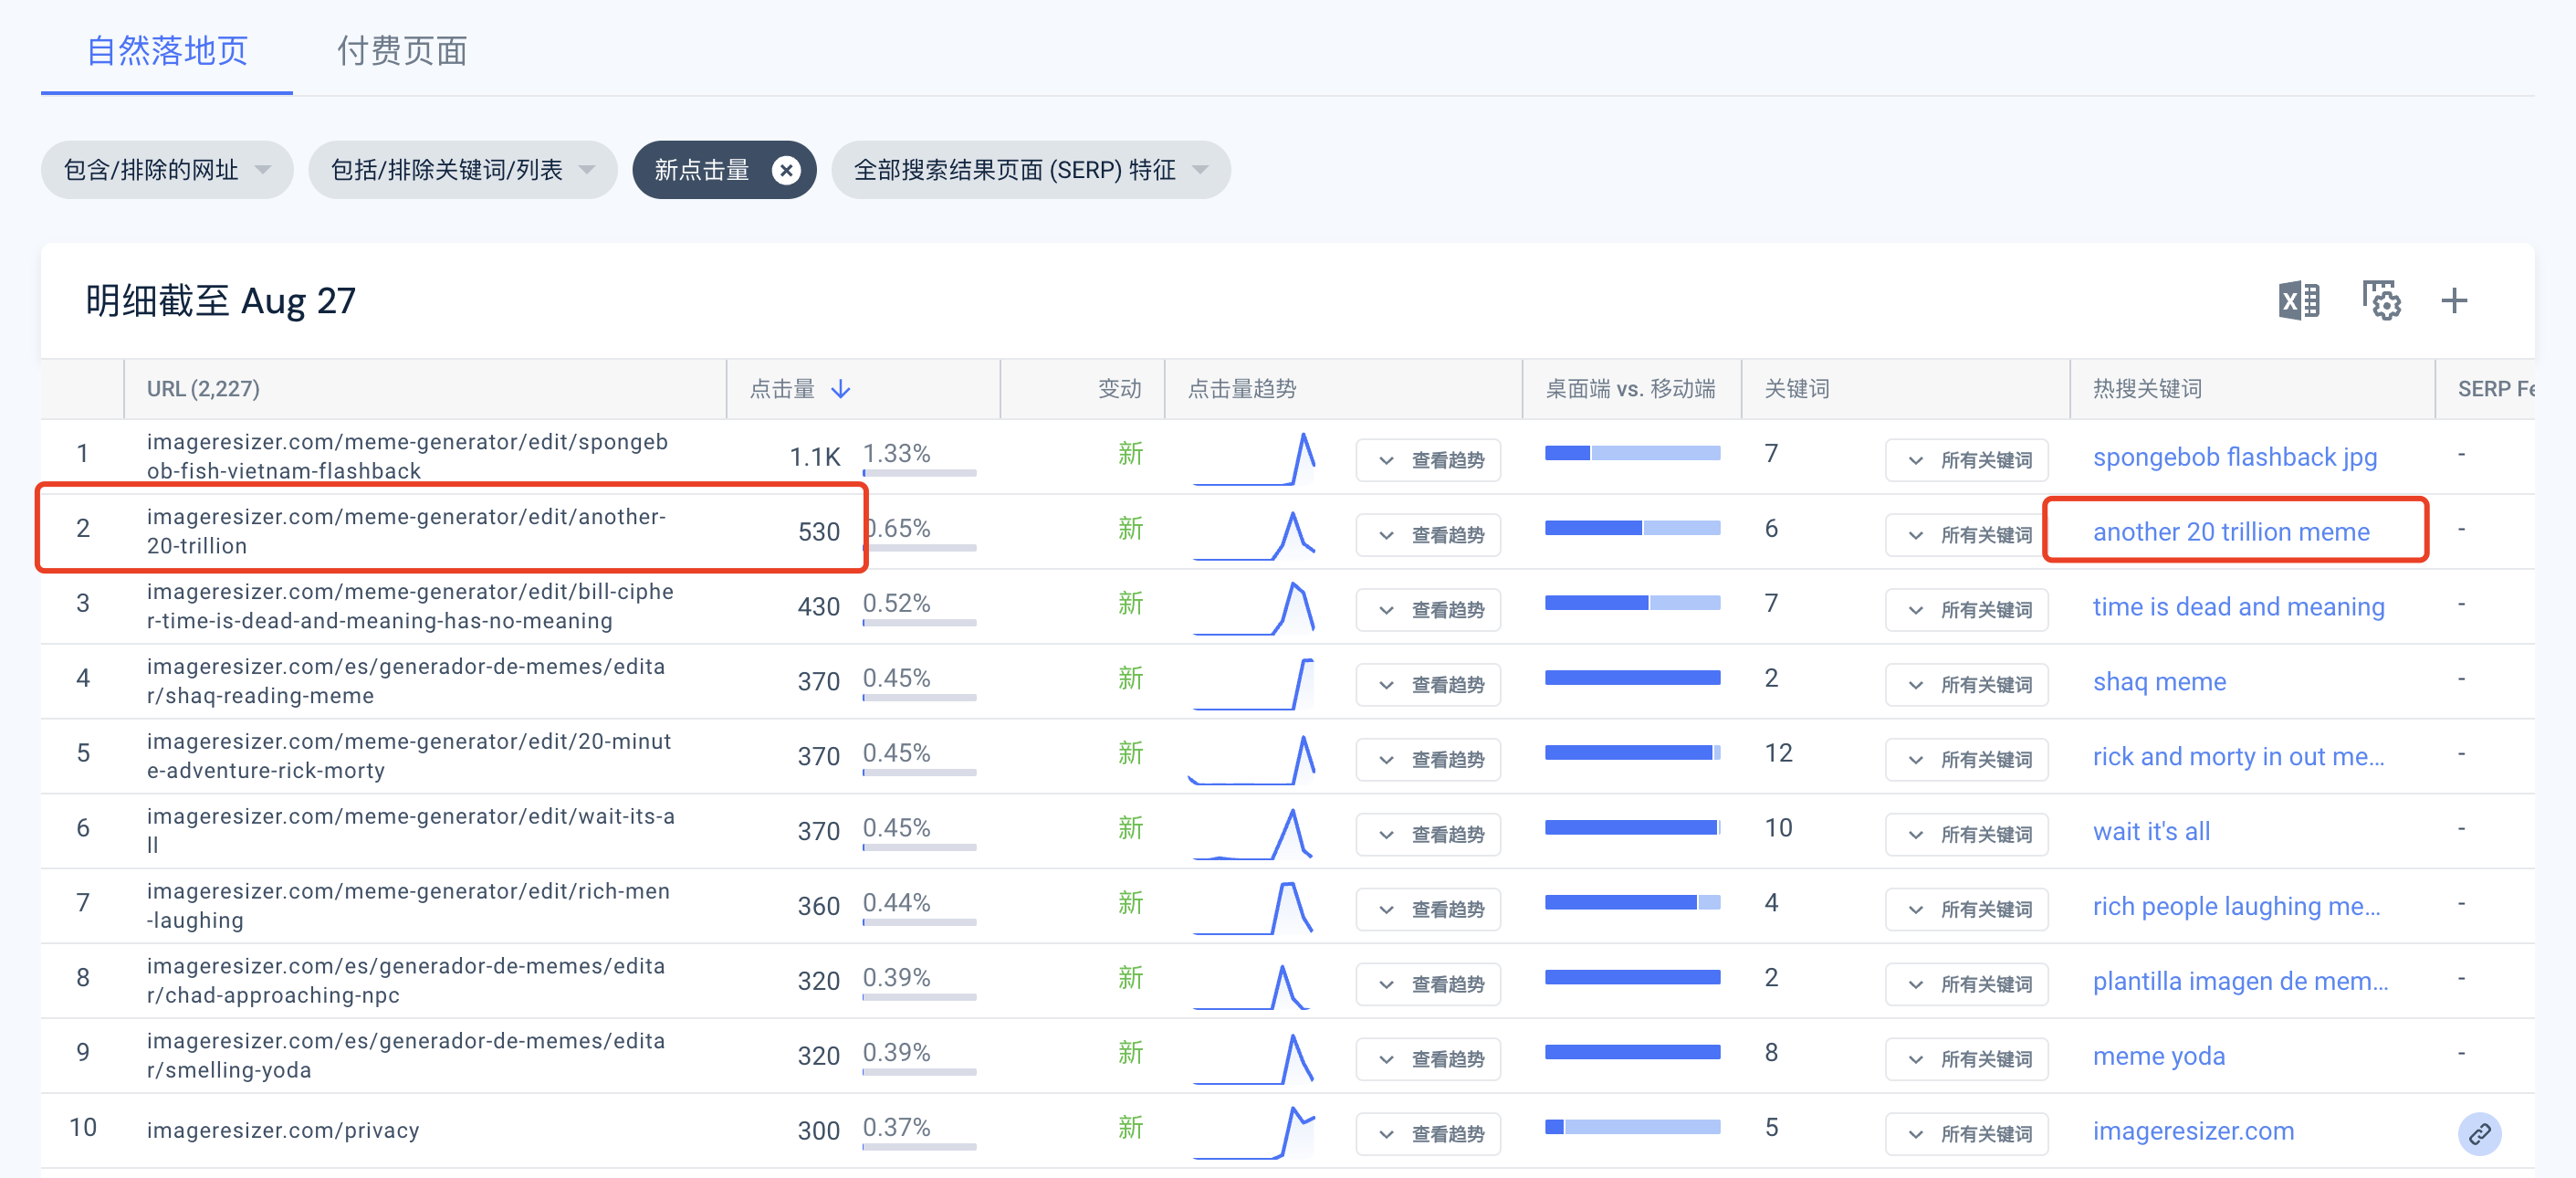Remove the 新点击量 filter chip

786,171
